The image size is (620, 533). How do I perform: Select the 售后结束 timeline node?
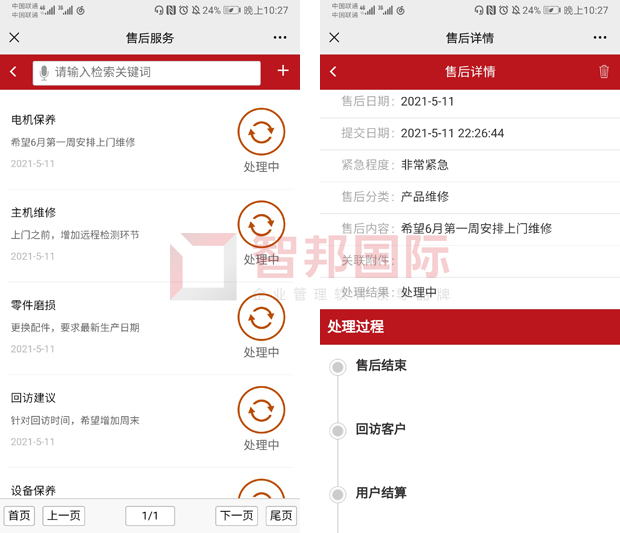tap(338, 367)
